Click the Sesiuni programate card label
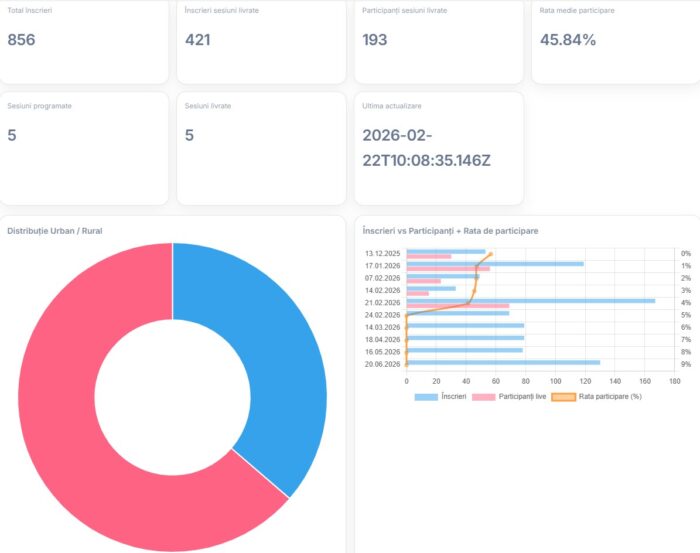The width and height of the screenshot is (700, 553). [39, 106]
